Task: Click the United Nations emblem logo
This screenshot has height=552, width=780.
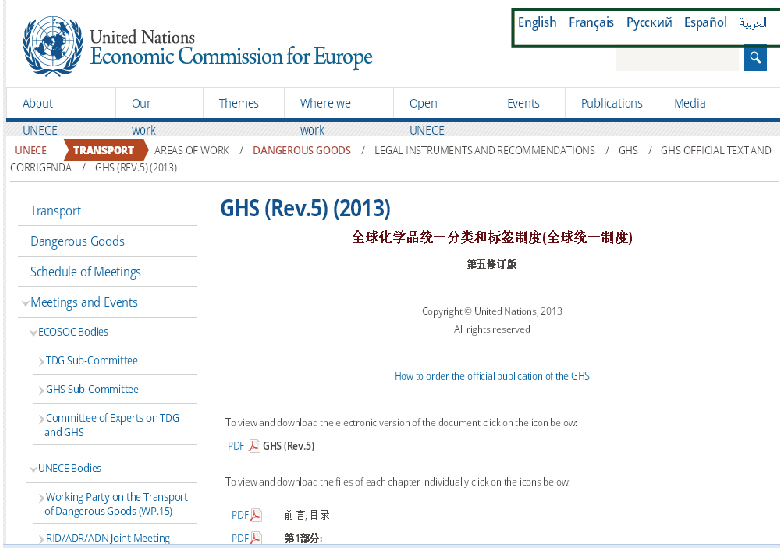Action: point(50,46)
